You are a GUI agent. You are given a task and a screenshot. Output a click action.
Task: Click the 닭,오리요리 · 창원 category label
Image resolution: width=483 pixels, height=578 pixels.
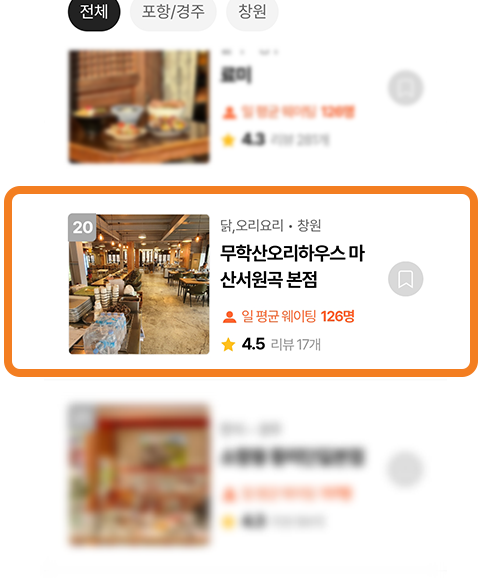point(271,226)
